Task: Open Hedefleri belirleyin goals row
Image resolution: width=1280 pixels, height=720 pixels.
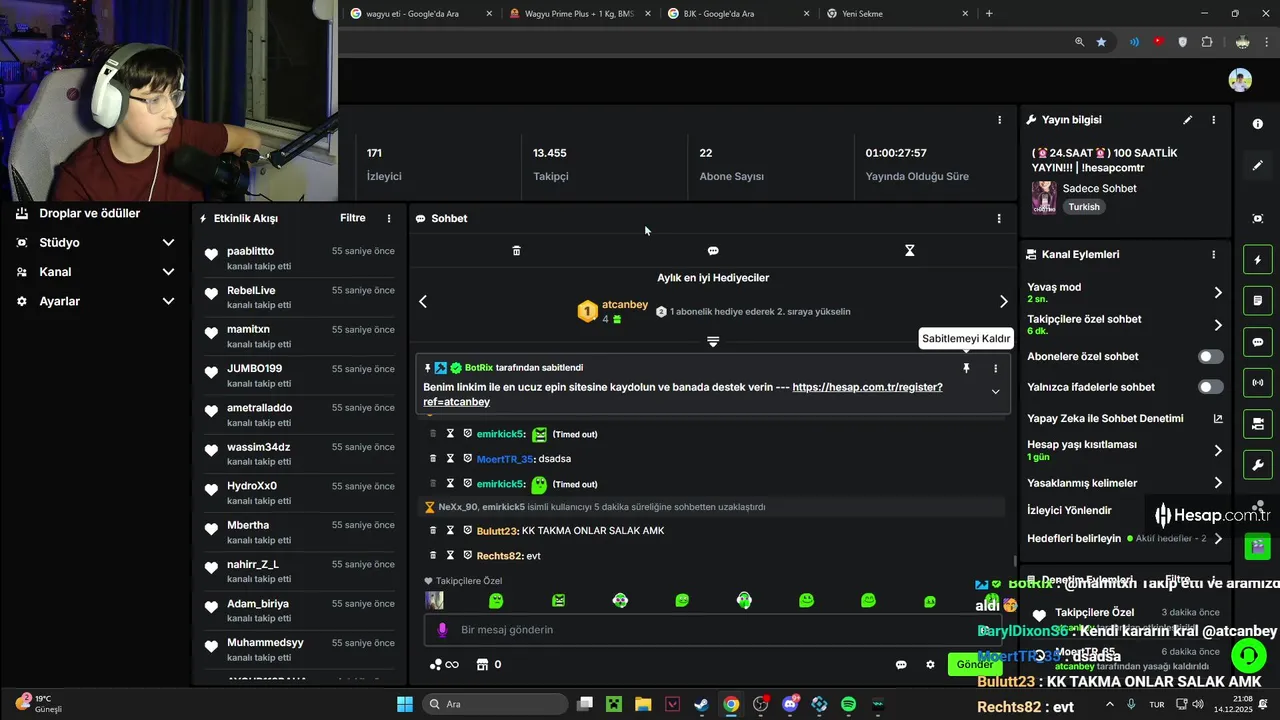Action: point(1125,538)
